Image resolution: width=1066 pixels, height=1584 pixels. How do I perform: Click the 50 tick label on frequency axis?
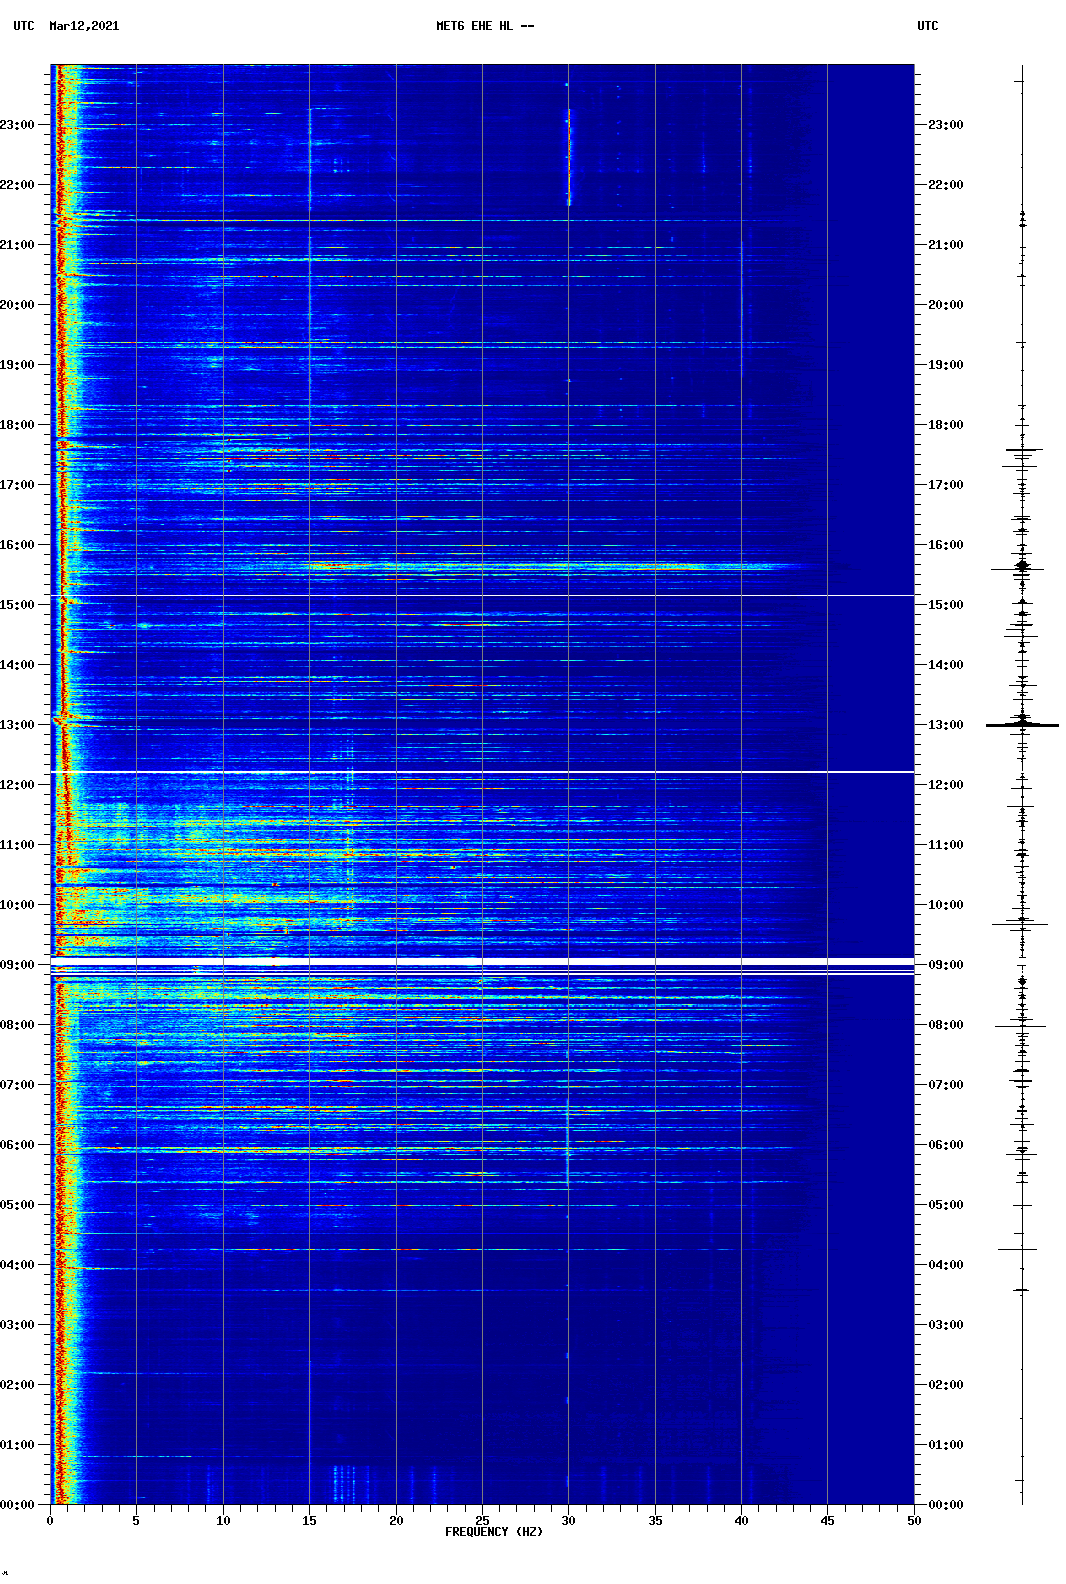pyautogui.click(x=914, y=1521)
